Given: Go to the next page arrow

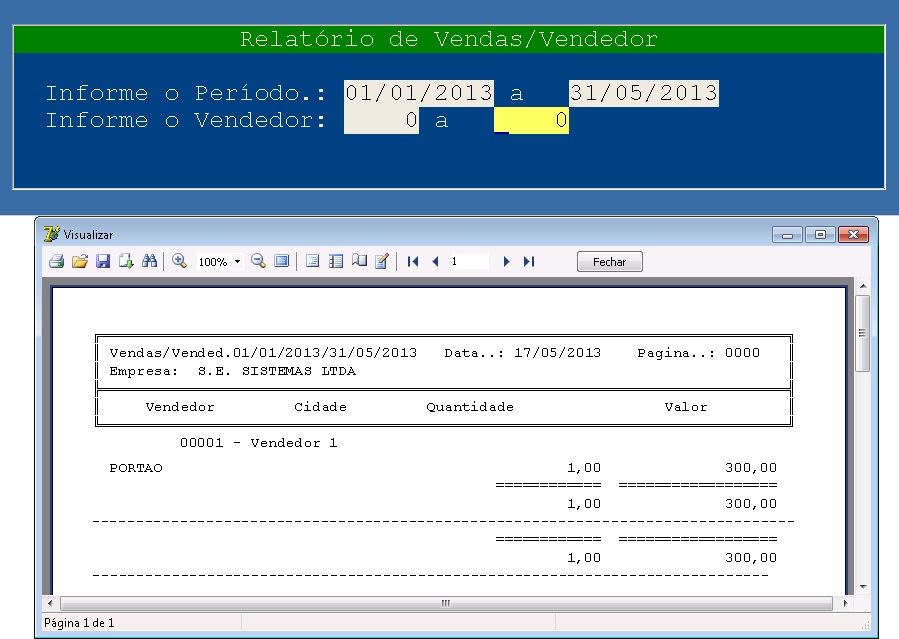Looking at the screenshot, I should pos(507,261).
